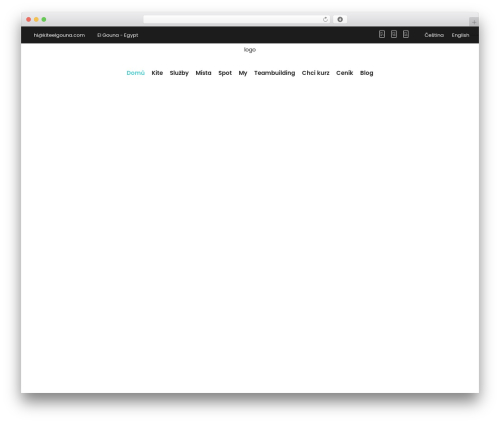Open a new tab with the plus icon
This screenshot has width=500, height=423.
[x=474, y=22]
